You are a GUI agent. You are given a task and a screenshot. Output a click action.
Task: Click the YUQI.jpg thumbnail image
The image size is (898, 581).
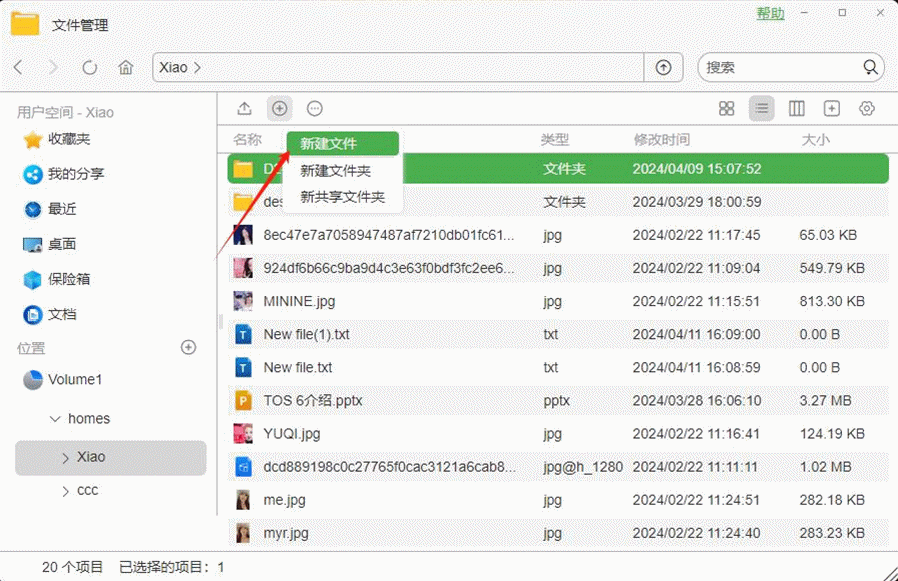click(243, 434)
